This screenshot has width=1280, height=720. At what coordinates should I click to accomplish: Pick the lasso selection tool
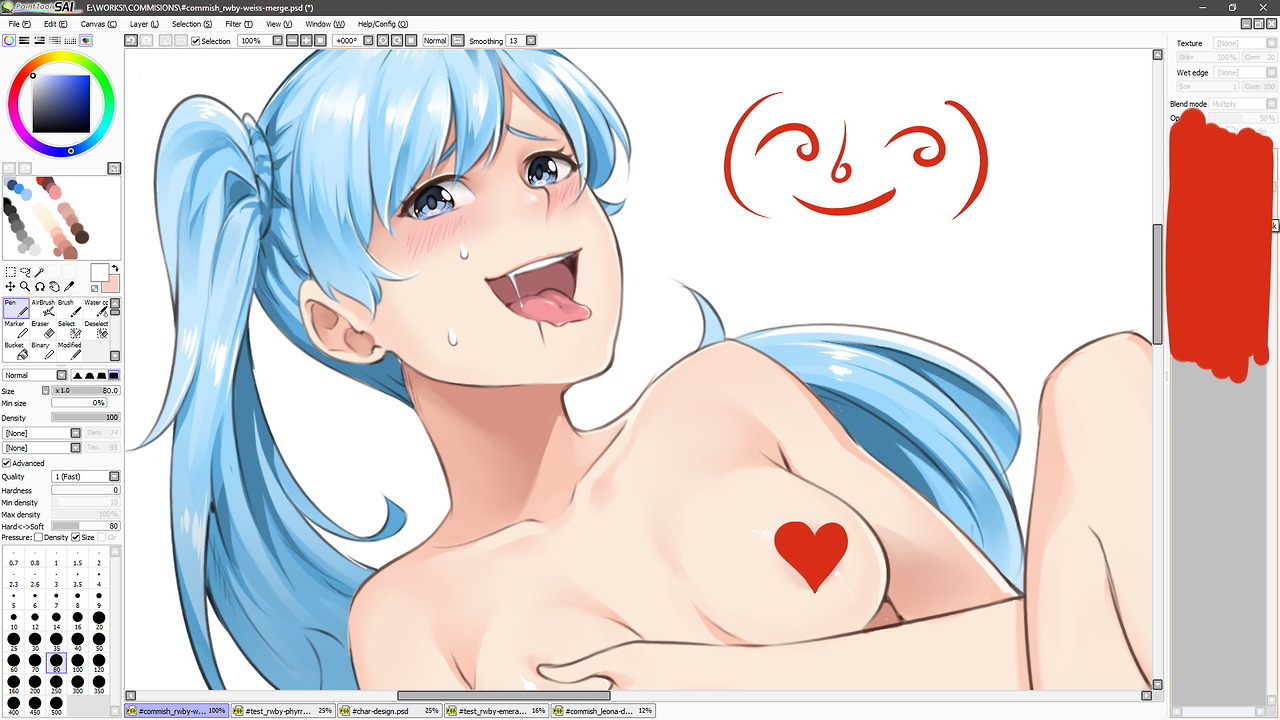pos(25,272)
